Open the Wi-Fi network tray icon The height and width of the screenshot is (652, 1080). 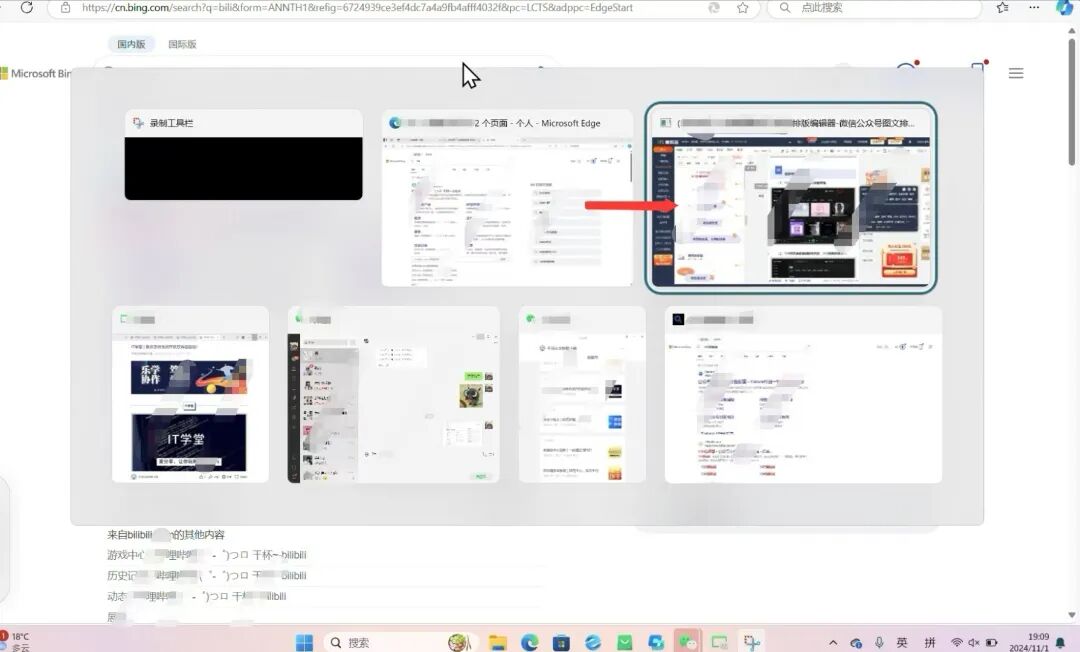click(957, 642)
